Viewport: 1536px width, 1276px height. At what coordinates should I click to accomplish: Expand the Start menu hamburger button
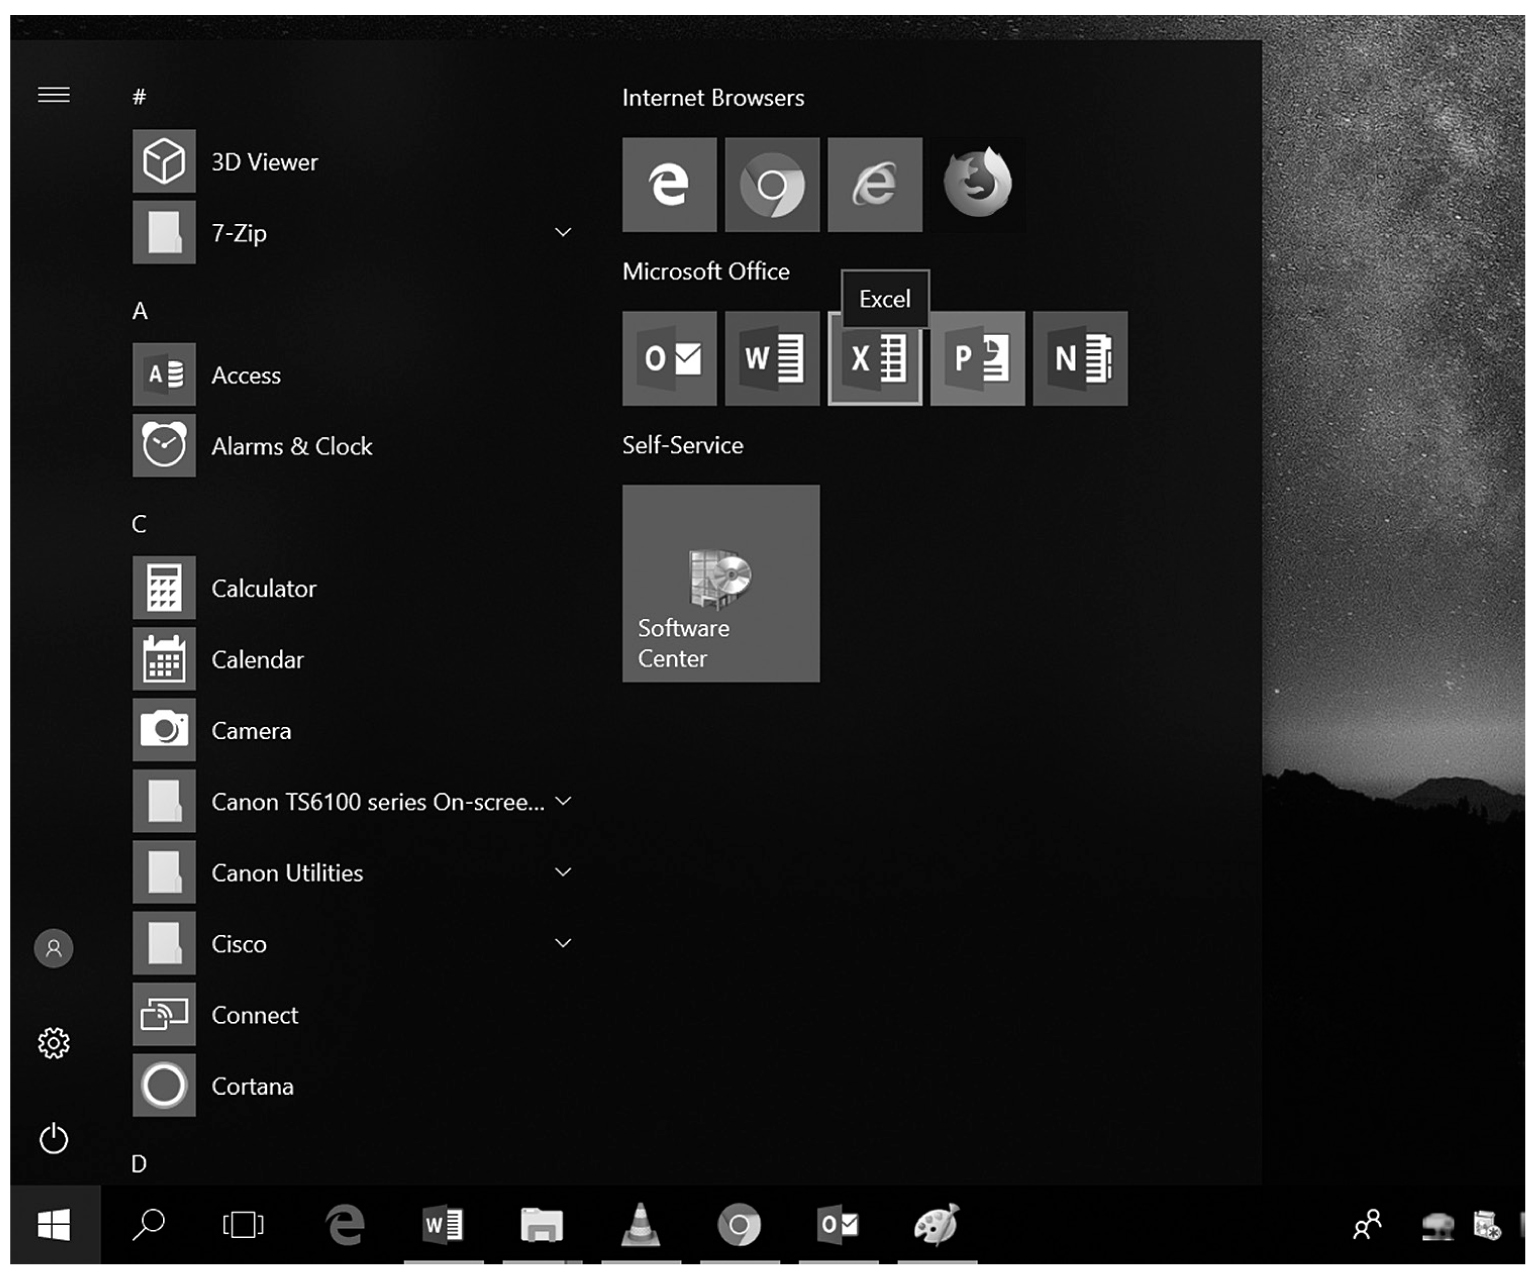pyautogui.click(x=54, y=95)
